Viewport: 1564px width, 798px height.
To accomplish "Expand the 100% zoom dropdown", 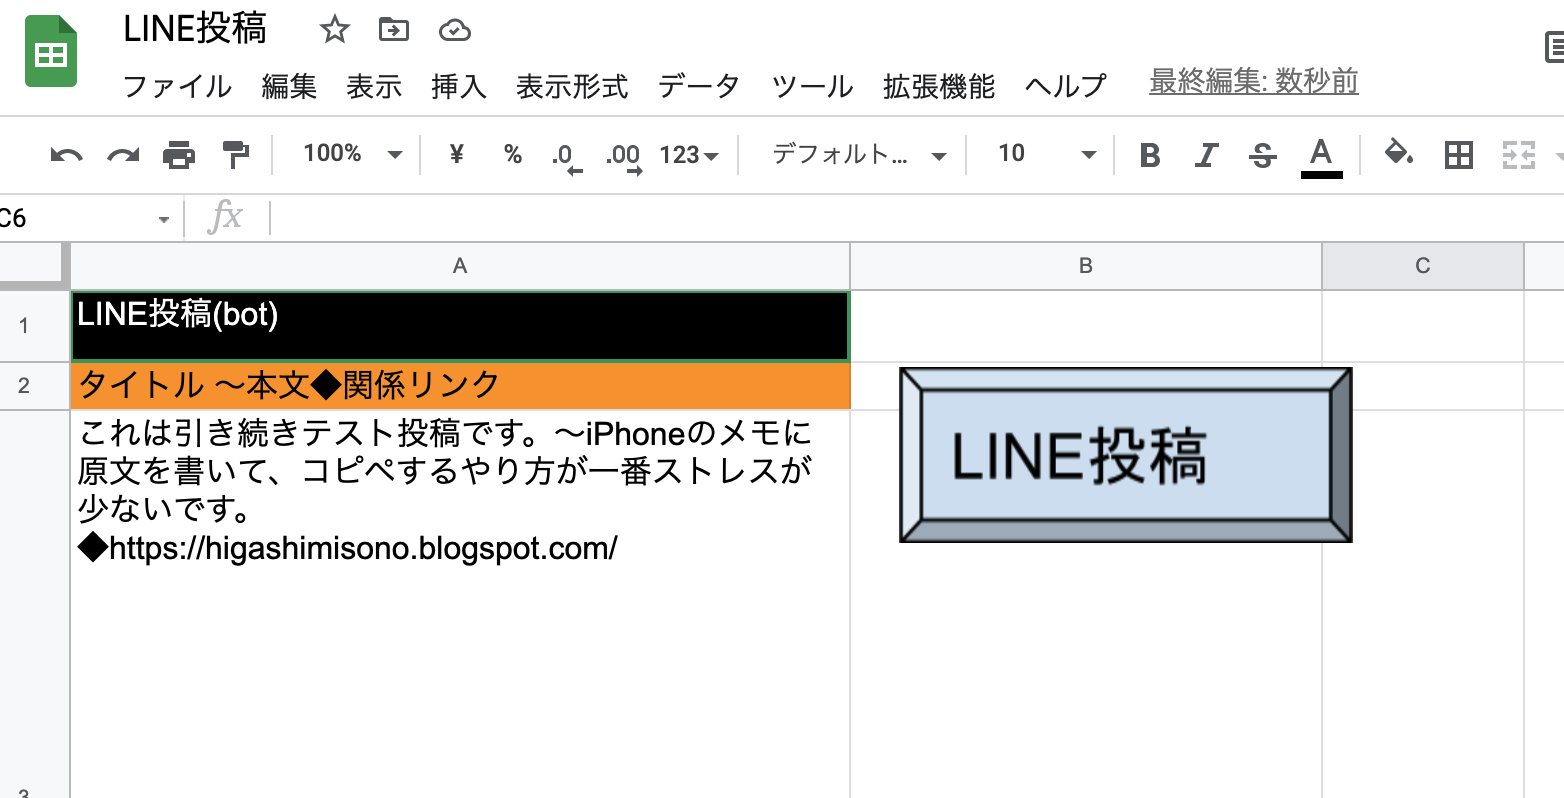I will (352, 154).
